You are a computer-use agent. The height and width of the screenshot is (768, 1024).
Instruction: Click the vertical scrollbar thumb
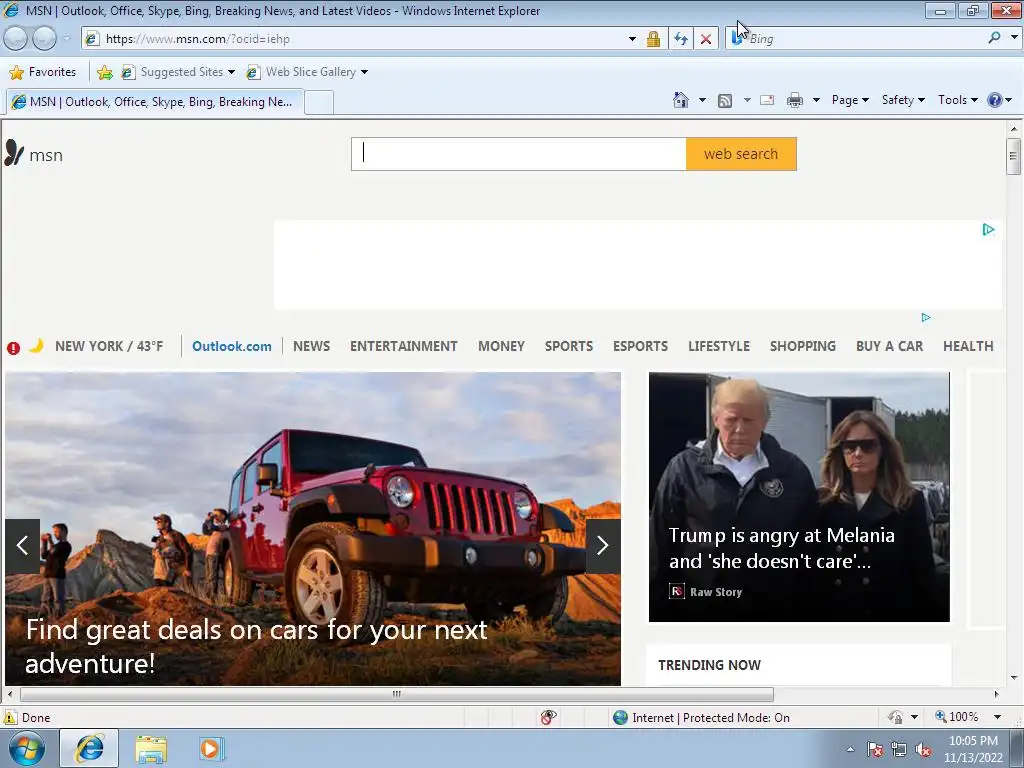point(1013,156)
